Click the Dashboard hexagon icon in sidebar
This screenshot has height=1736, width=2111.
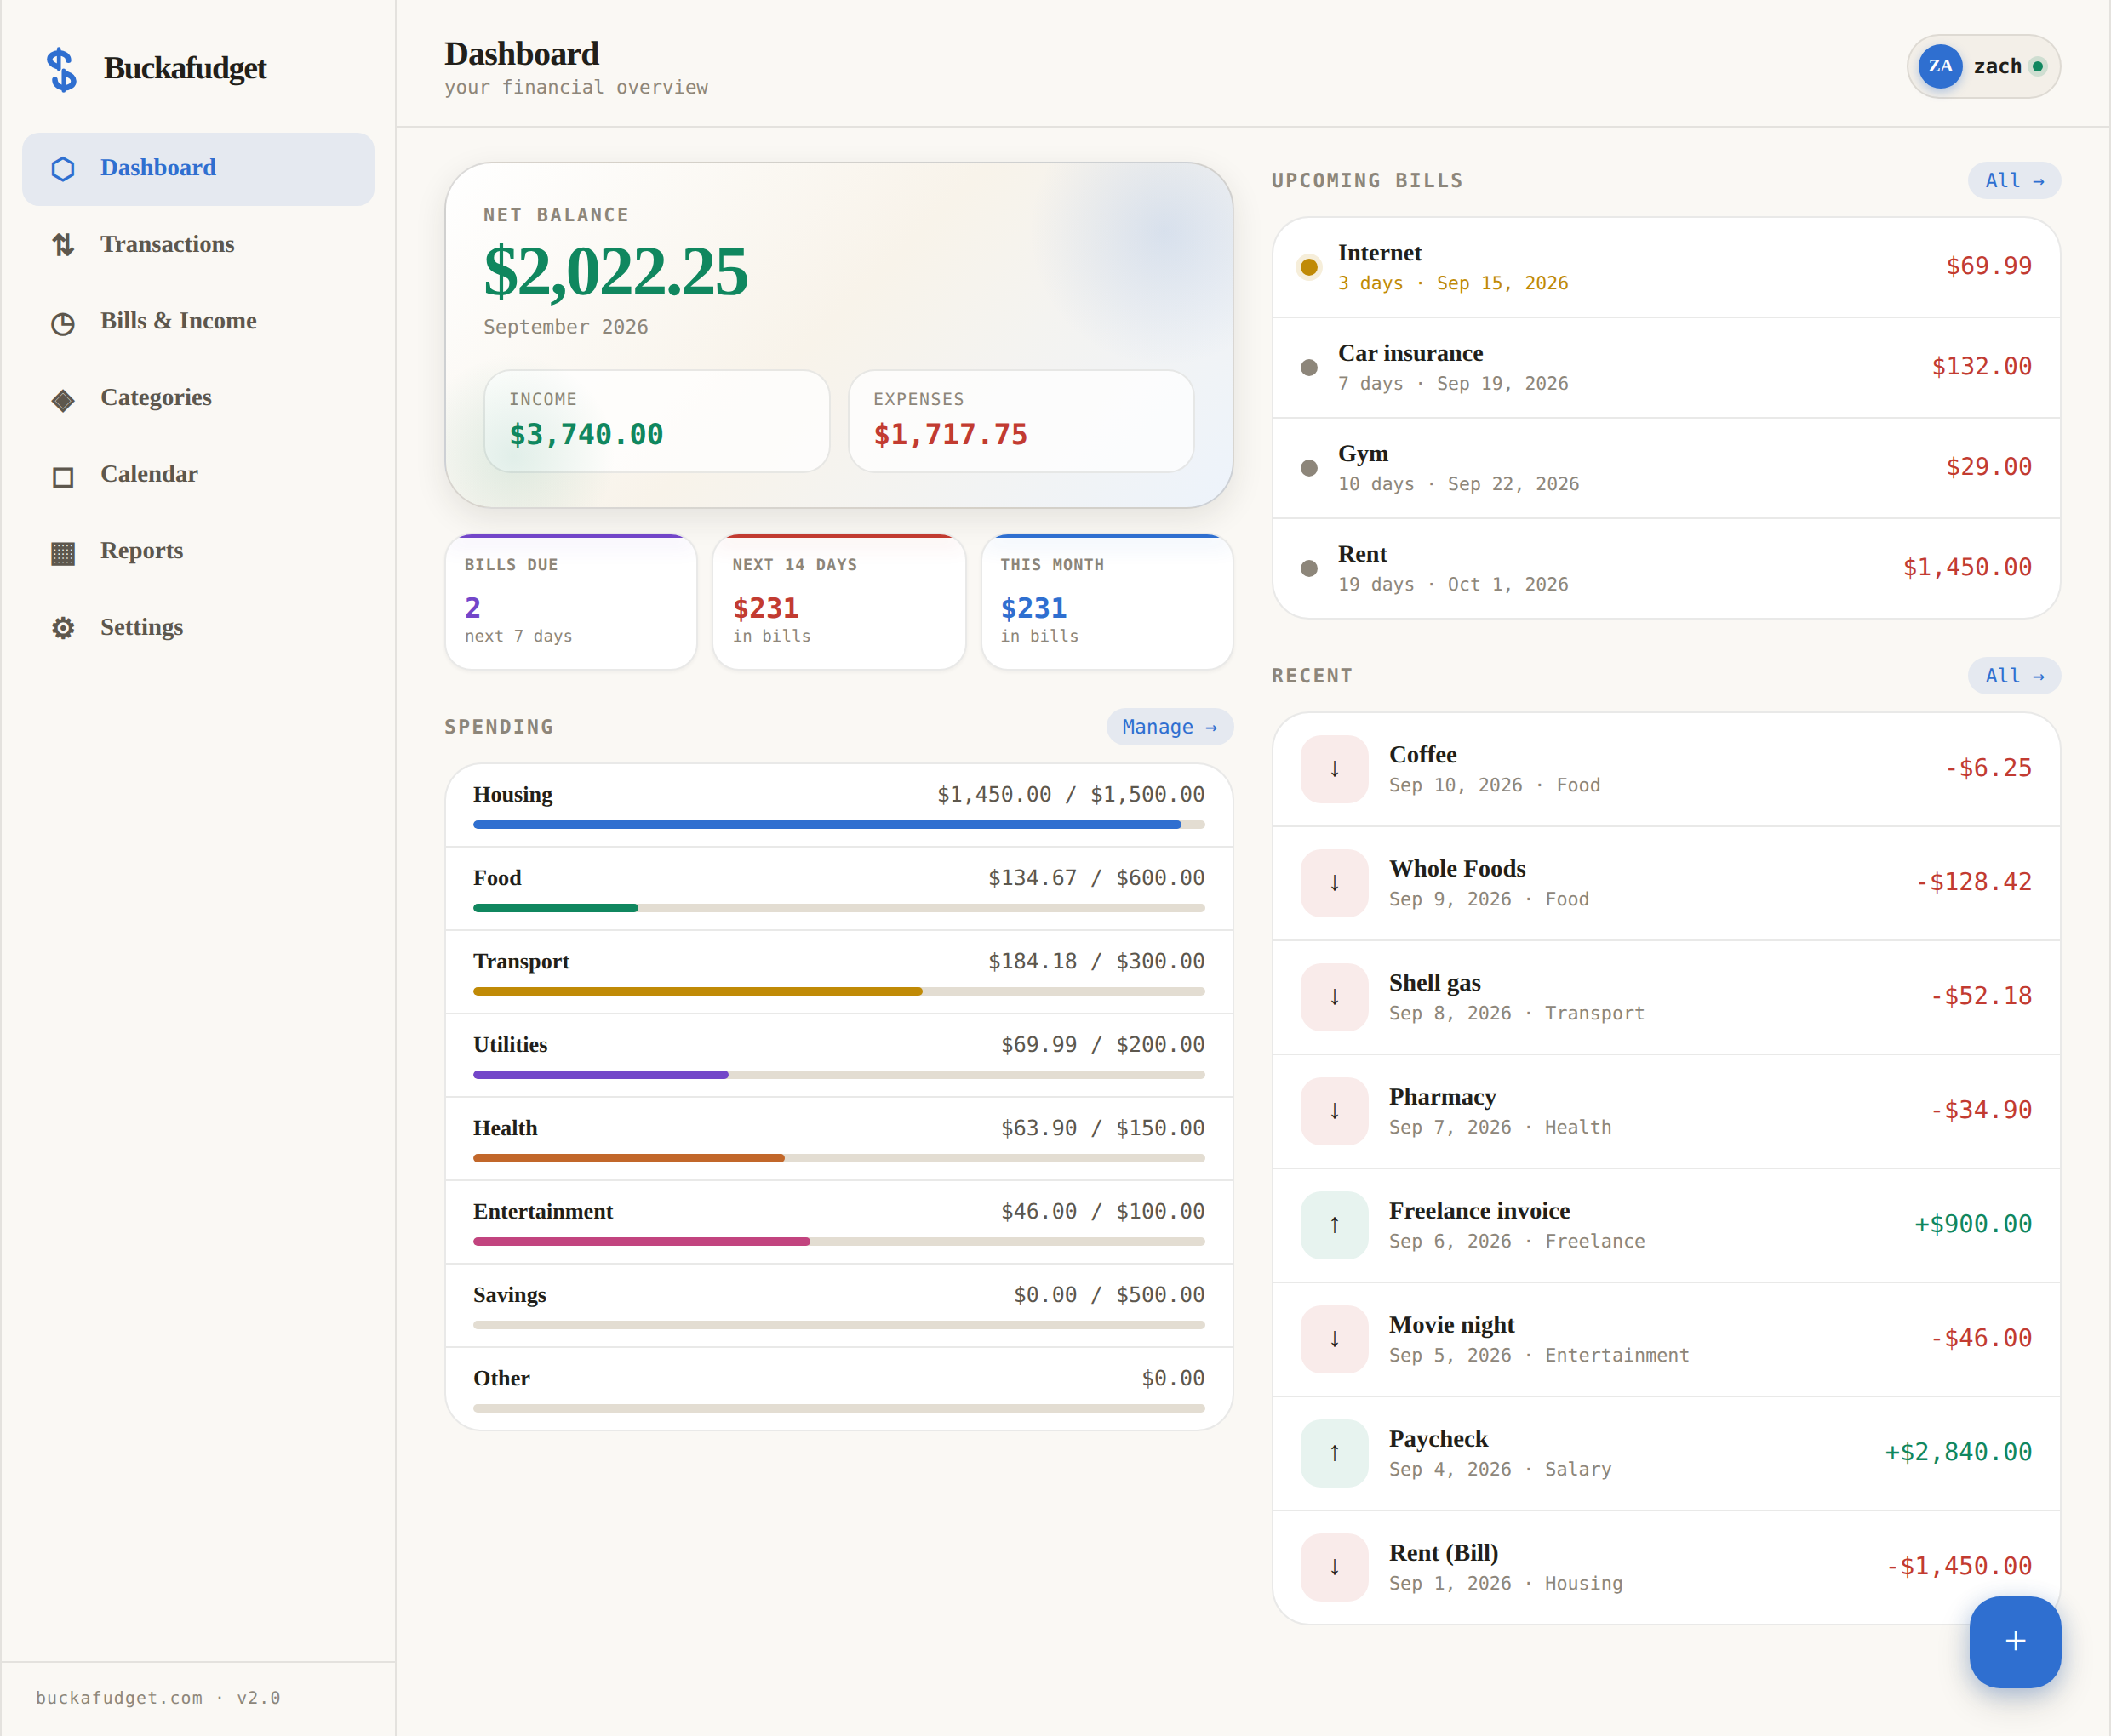pyautogui.click(x=63, y=169)
